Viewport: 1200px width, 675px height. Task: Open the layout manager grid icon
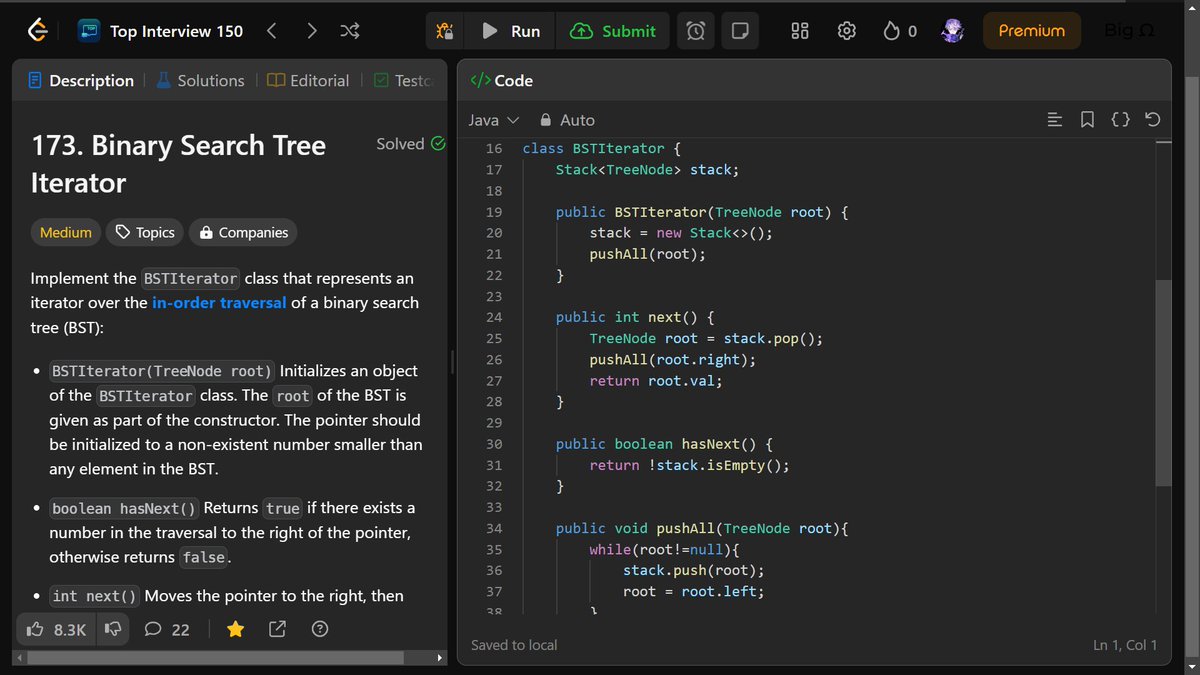[800, 31]
